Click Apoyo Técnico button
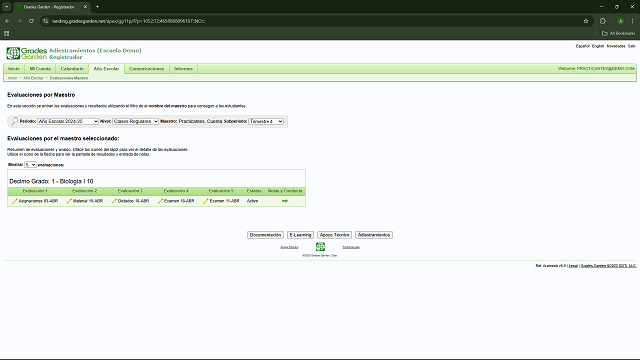This screenshot has width=640, height=360. coord(334,235)
